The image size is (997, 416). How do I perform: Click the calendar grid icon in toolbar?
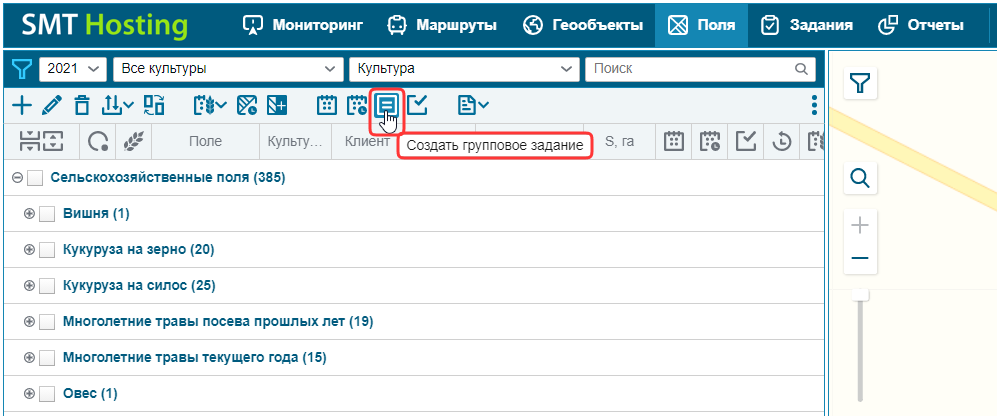tap(327, 105)
